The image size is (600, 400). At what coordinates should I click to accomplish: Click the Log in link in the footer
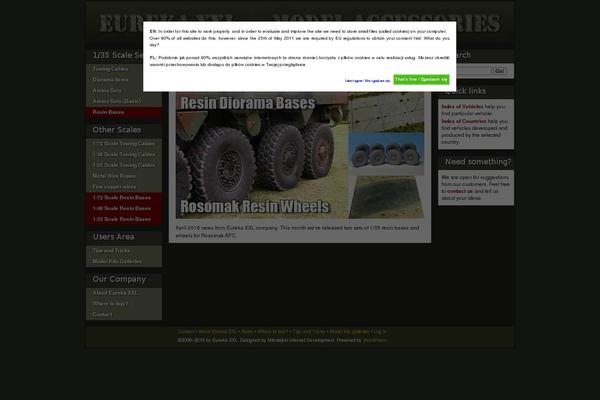click(x=380, y=331)
